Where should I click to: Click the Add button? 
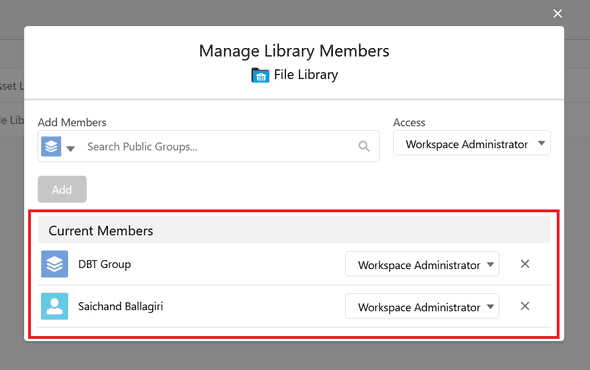(x=62, y=189)
